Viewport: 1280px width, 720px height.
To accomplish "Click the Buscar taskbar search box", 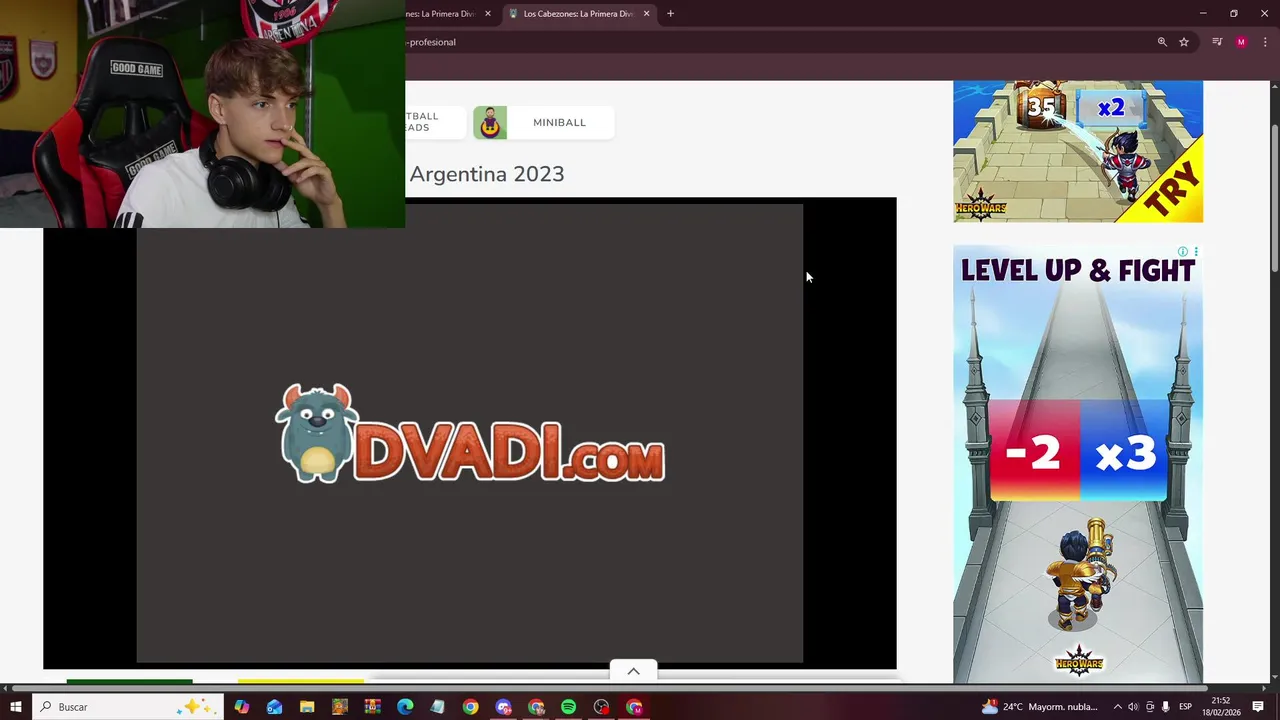I will (130, 707).
